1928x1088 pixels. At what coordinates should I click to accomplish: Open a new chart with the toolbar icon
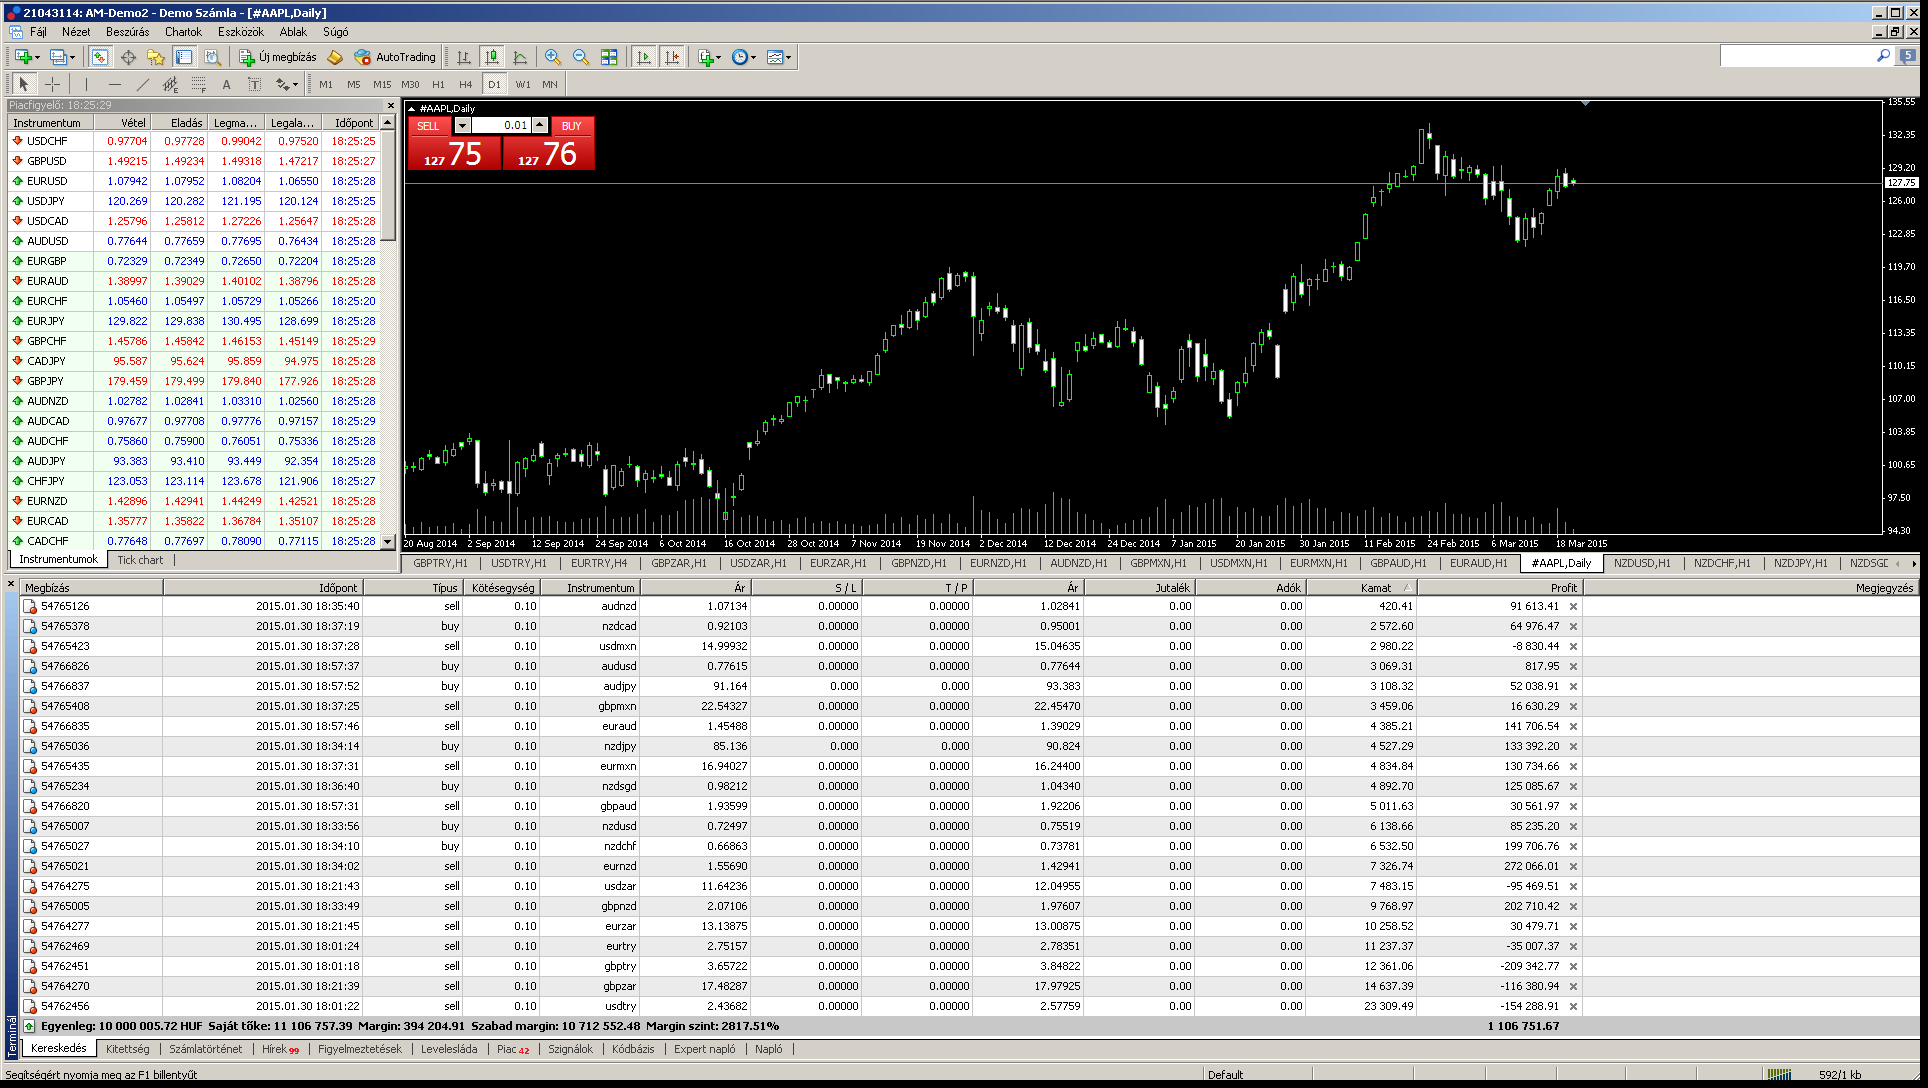point(22,57)
